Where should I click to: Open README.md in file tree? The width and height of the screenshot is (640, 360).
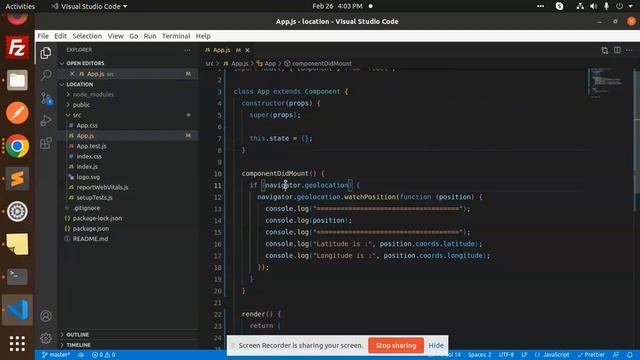90,239
